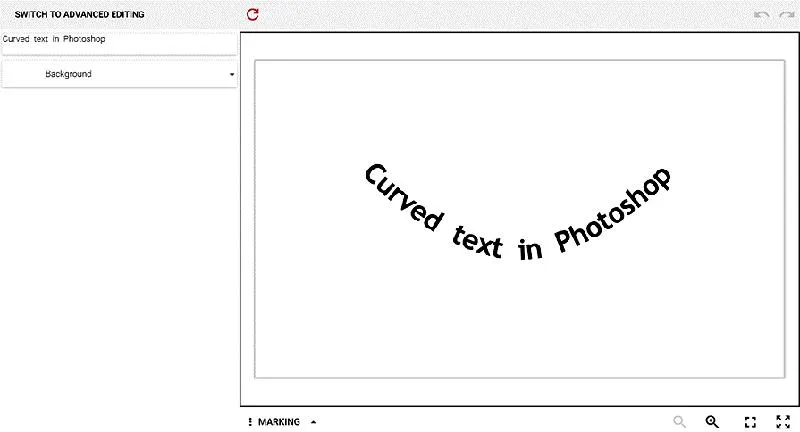Click the zoom in magnifier icon
The image size is (800, 432).
coord(712,422)
